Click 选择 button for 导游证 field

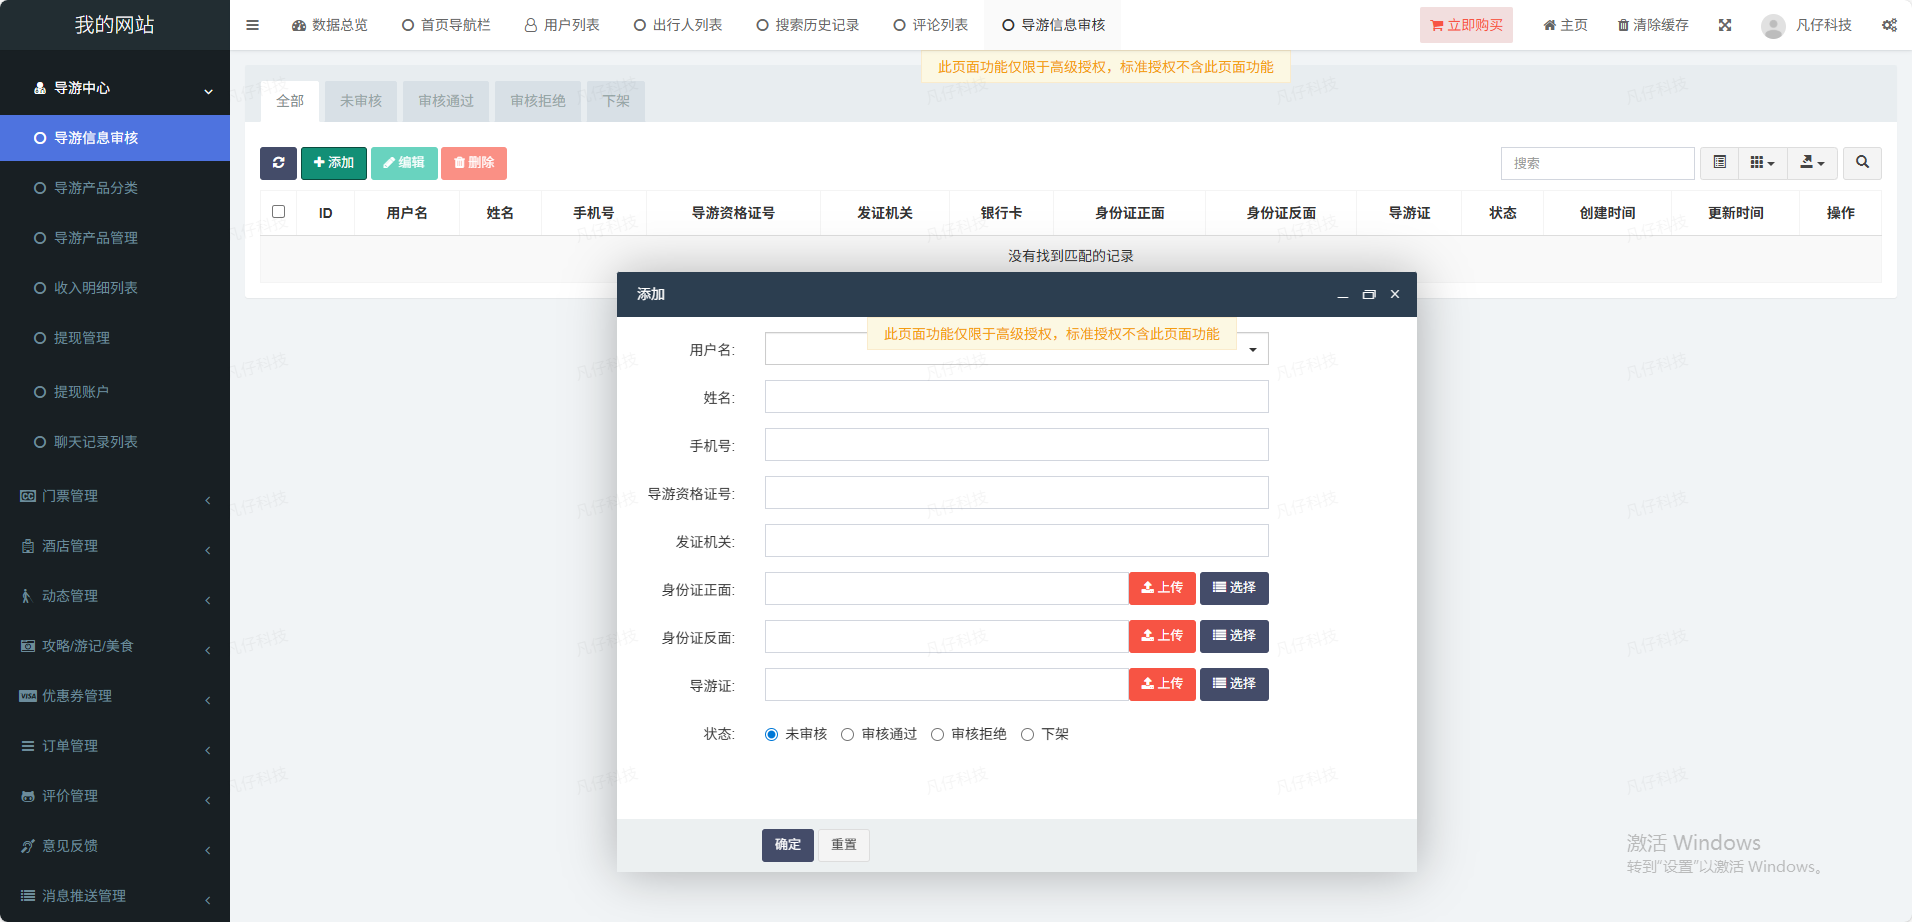[x=1234, y=684]
